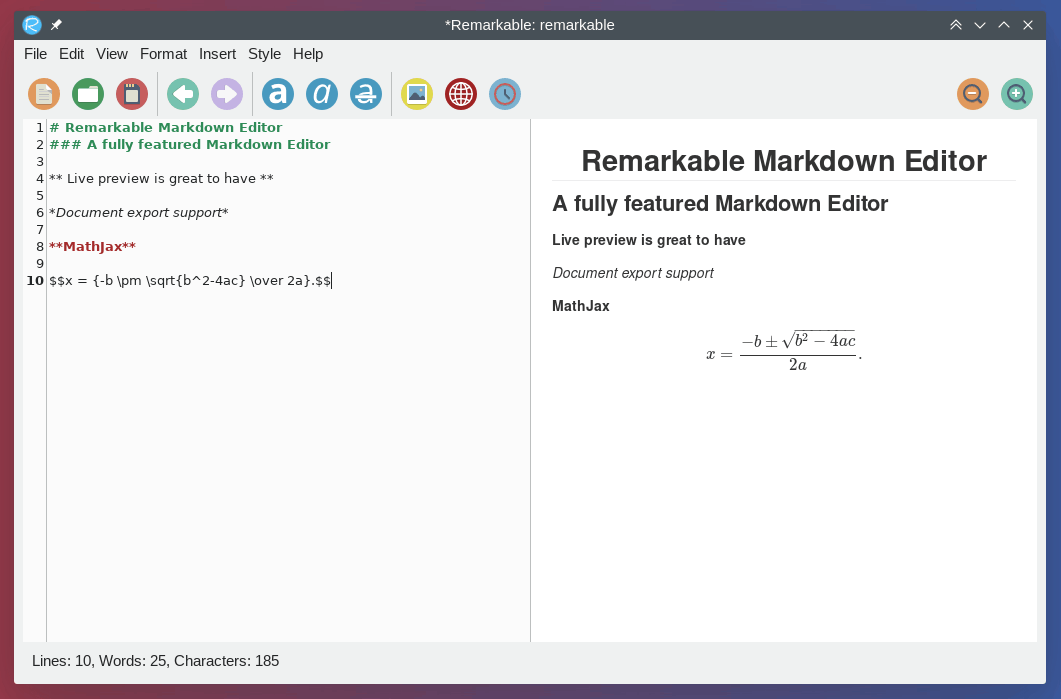Apply italic formatting toolbar icon
Viewport: 1061px width, 699px height.
click(x=322, y=94)
